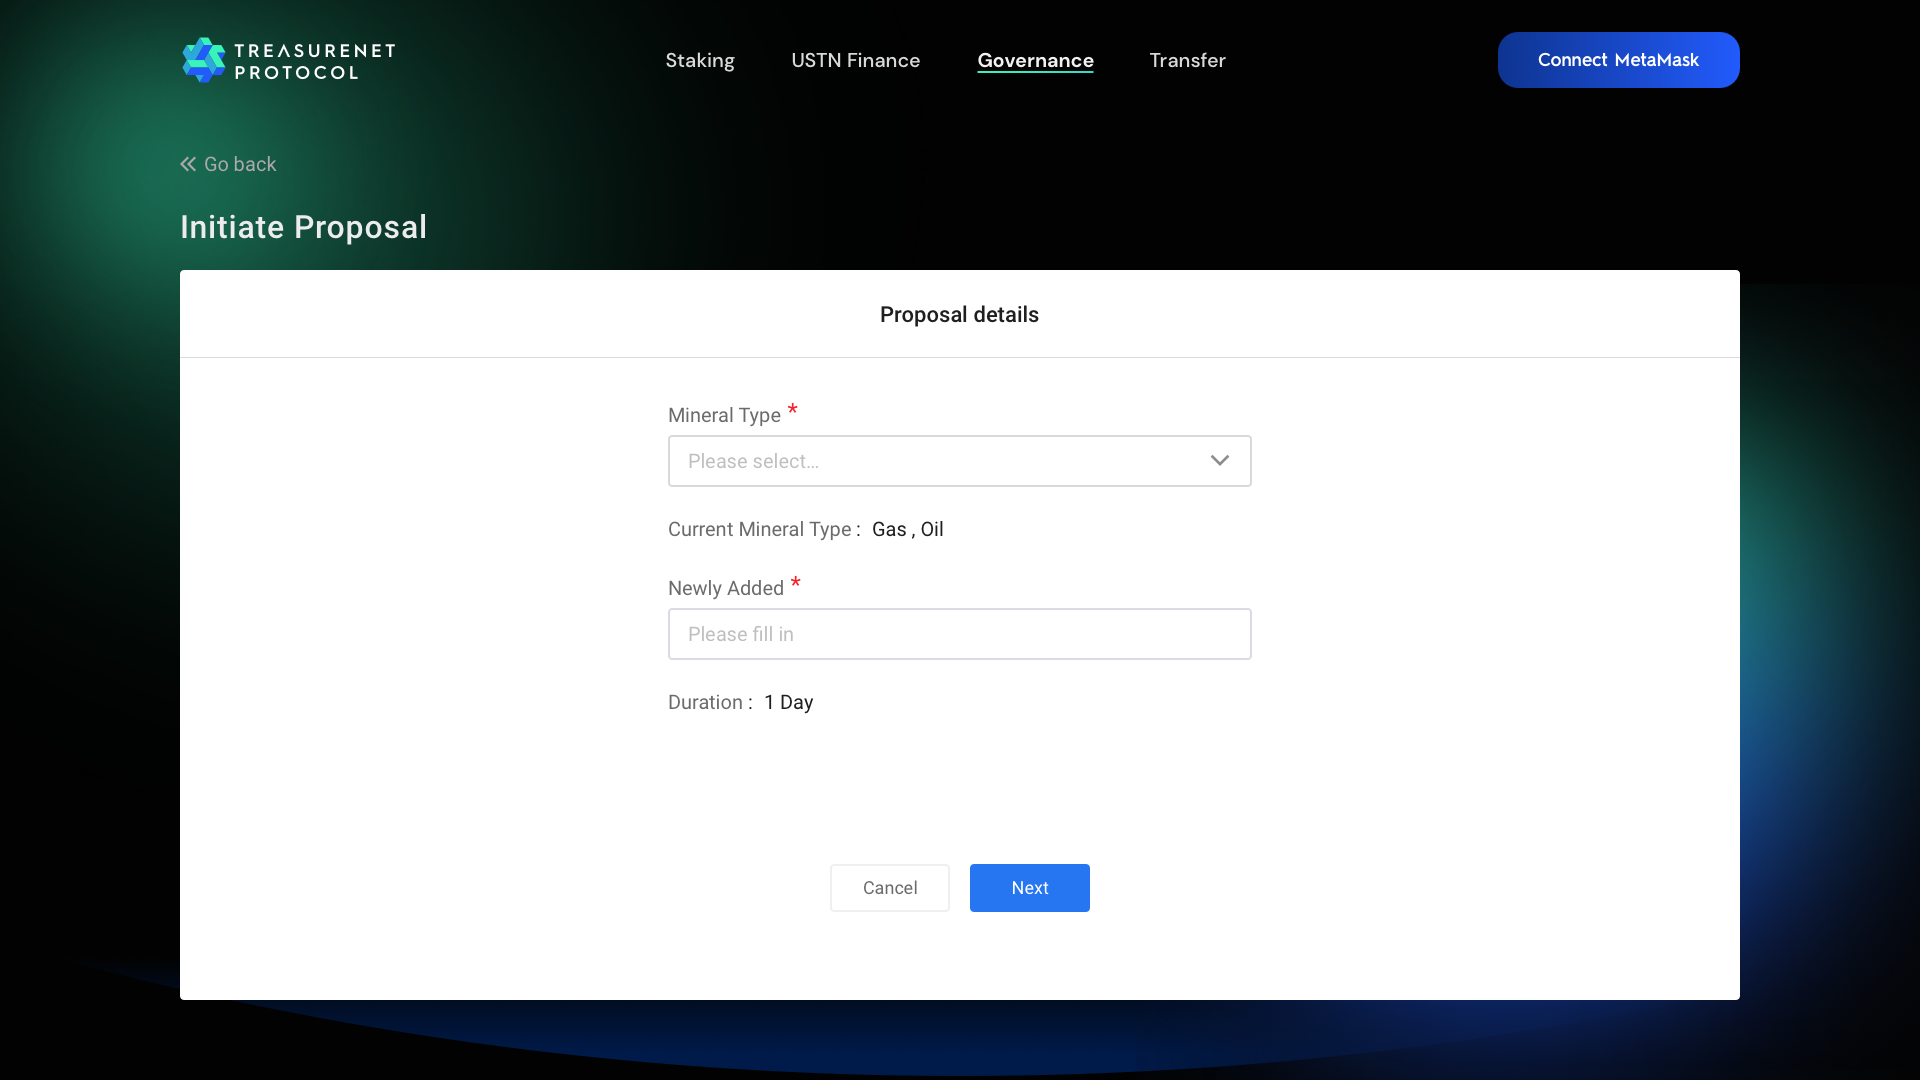Click the 'Gas , Oil' current mineral value

pyautogui.click(x=907, y=529)
